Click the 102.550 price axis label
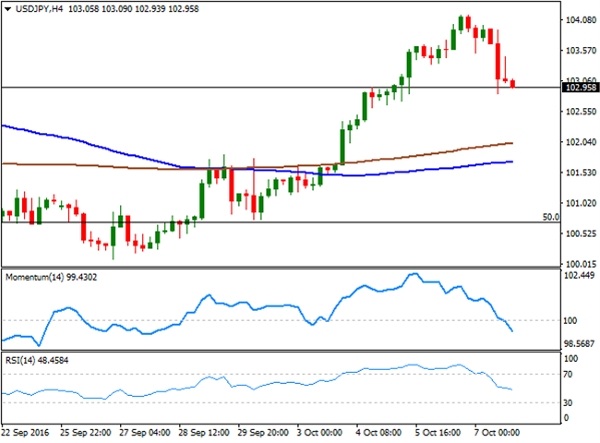600x443 pixels. [581, 112]
